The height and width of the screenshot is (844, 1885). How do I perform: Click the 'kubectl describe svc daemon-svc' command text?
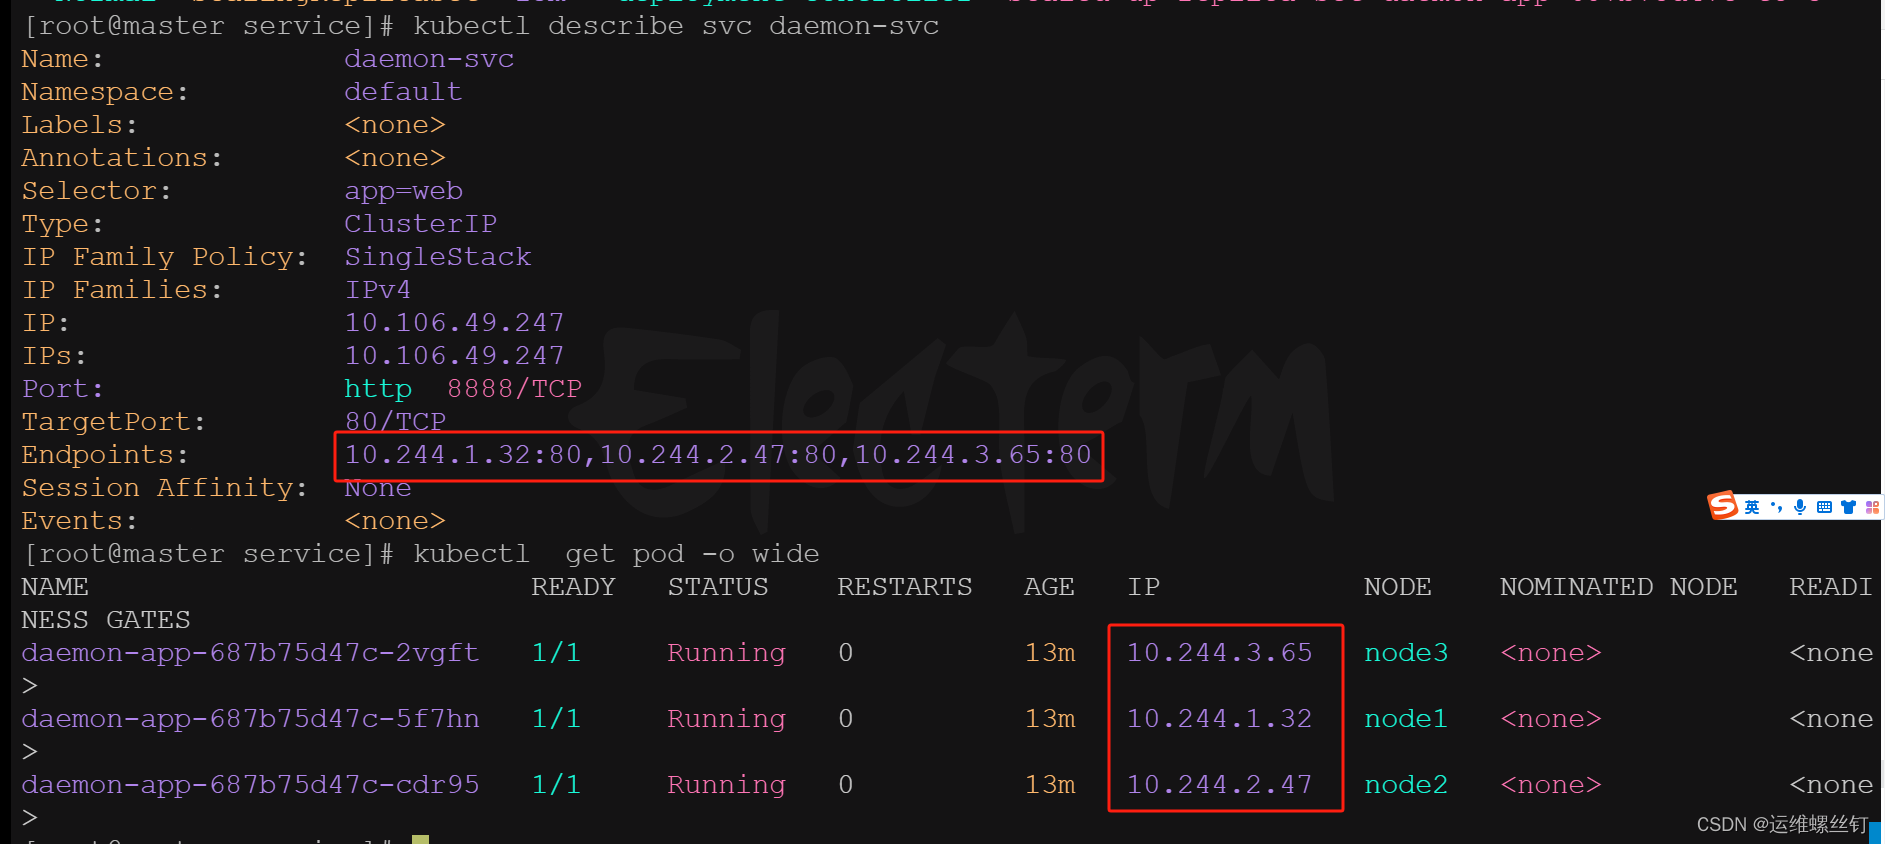(676, 25)
